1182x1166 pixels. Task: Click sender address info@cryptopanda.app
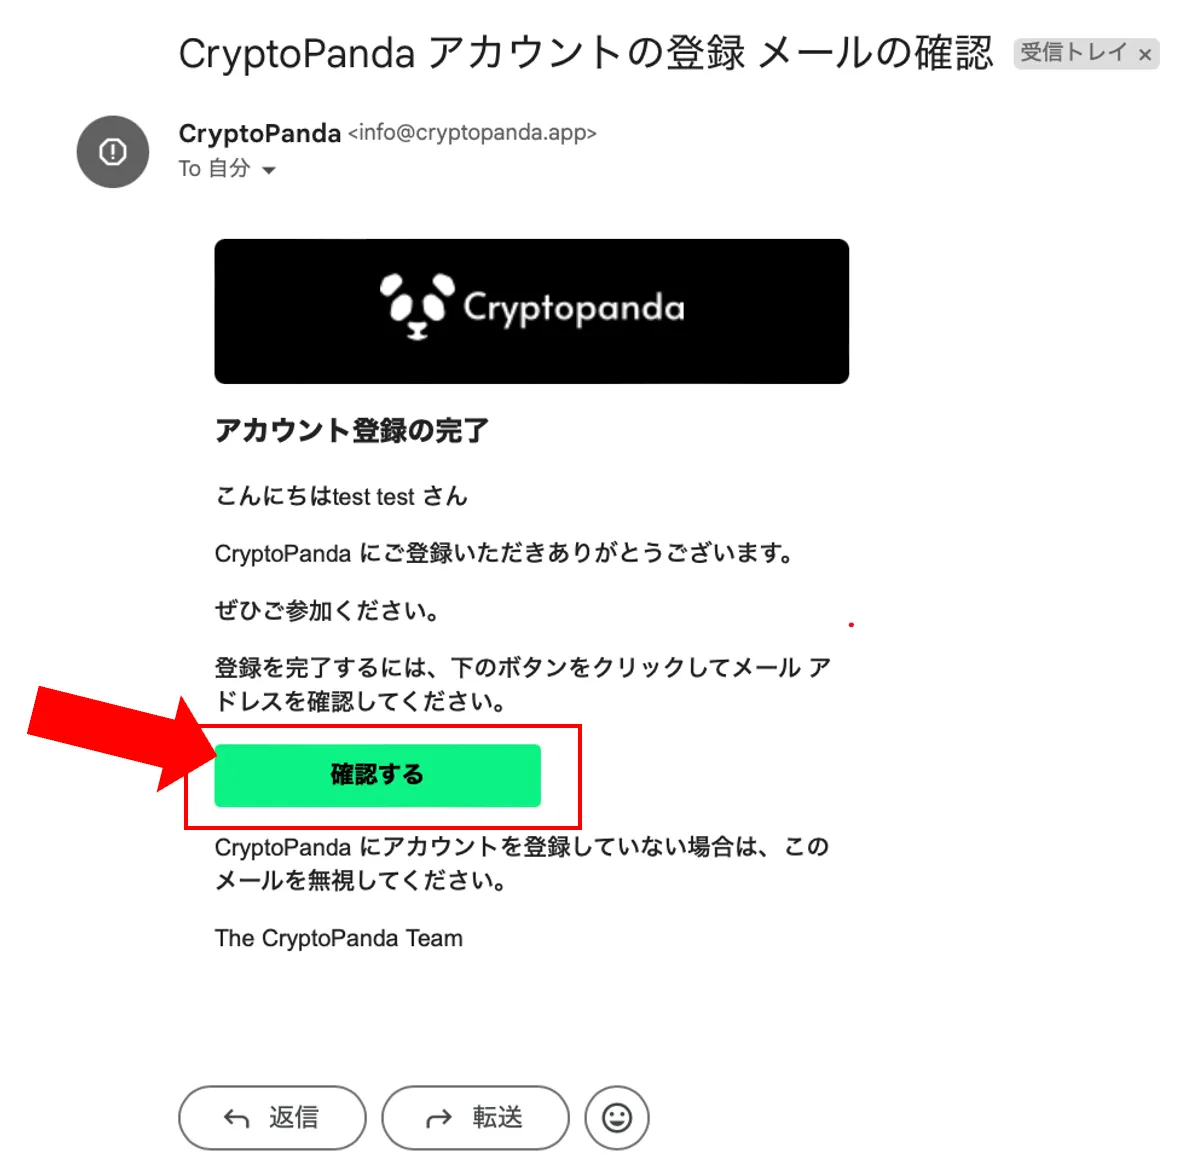472,133
